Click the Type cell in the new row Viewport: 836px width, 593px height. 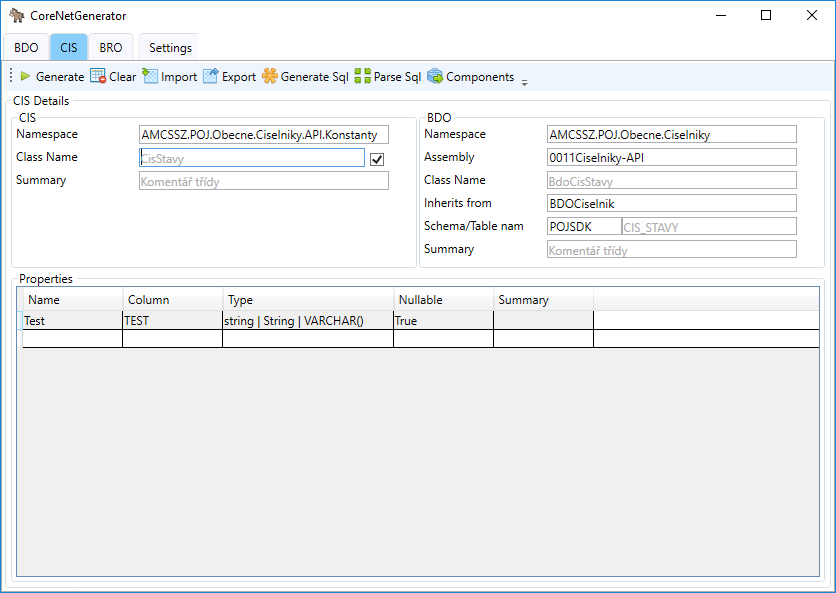[x=308, y=339]
